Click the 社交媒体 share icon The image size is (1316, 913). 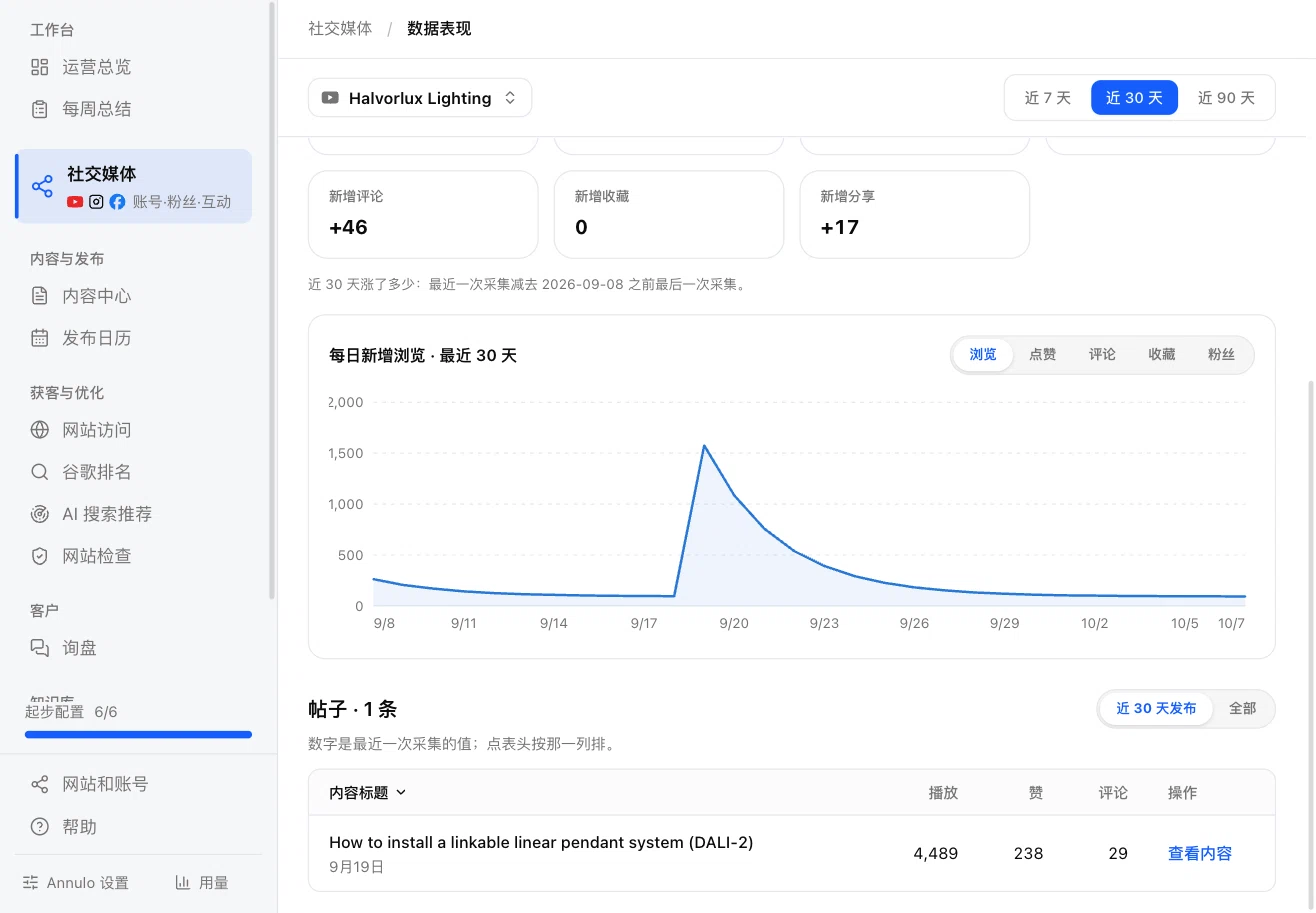pyautogui.click(x=42, y=186)
